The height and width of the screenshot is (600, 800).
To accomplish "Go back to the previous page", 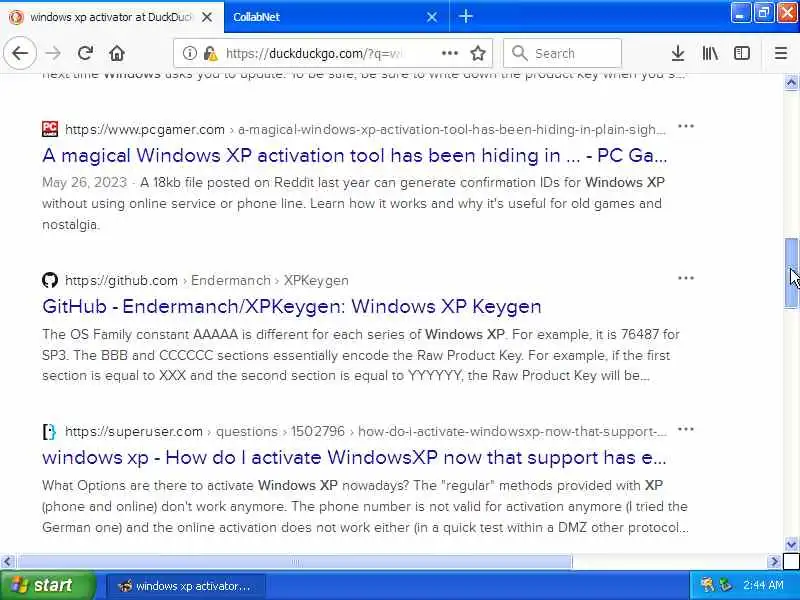I will [x=20, y=53].
